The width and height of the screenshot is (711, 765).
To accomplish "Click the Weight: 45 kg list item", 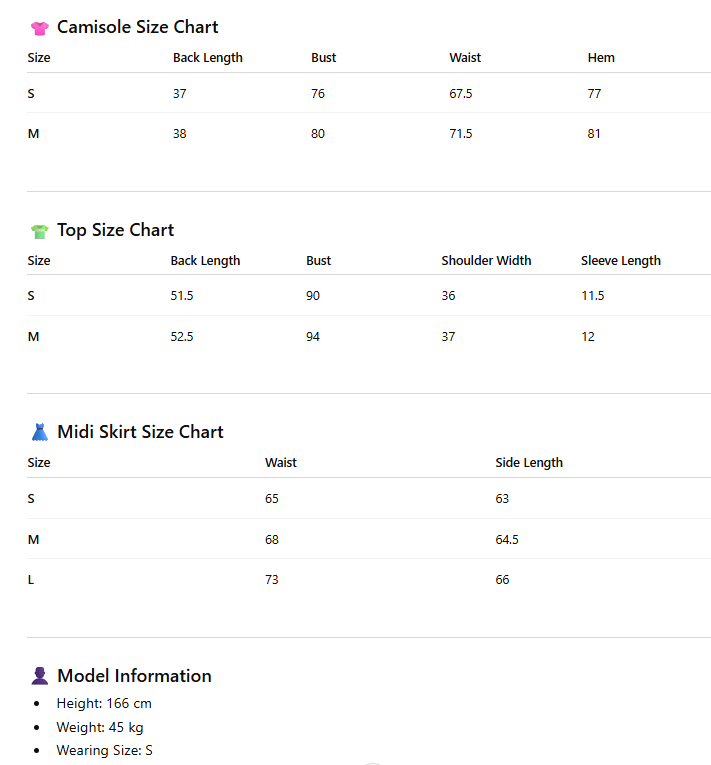I will pos(100,727).
